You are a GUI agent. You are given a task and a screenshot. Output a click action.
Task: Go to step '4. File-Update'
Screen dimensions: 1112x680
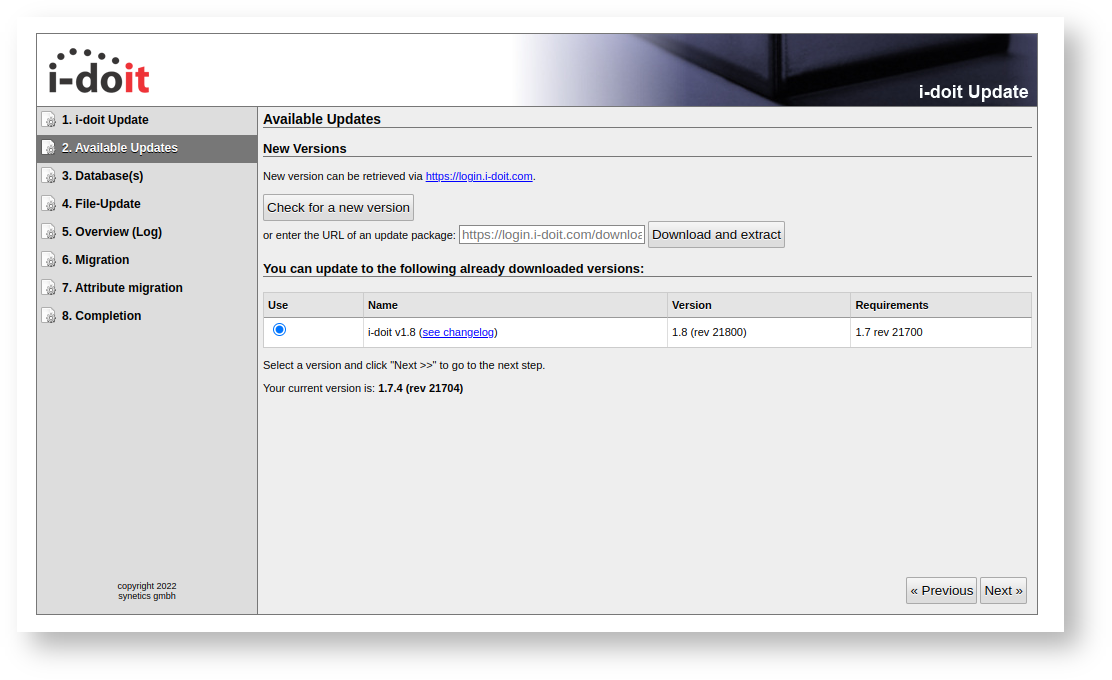(x=147, y=204)
